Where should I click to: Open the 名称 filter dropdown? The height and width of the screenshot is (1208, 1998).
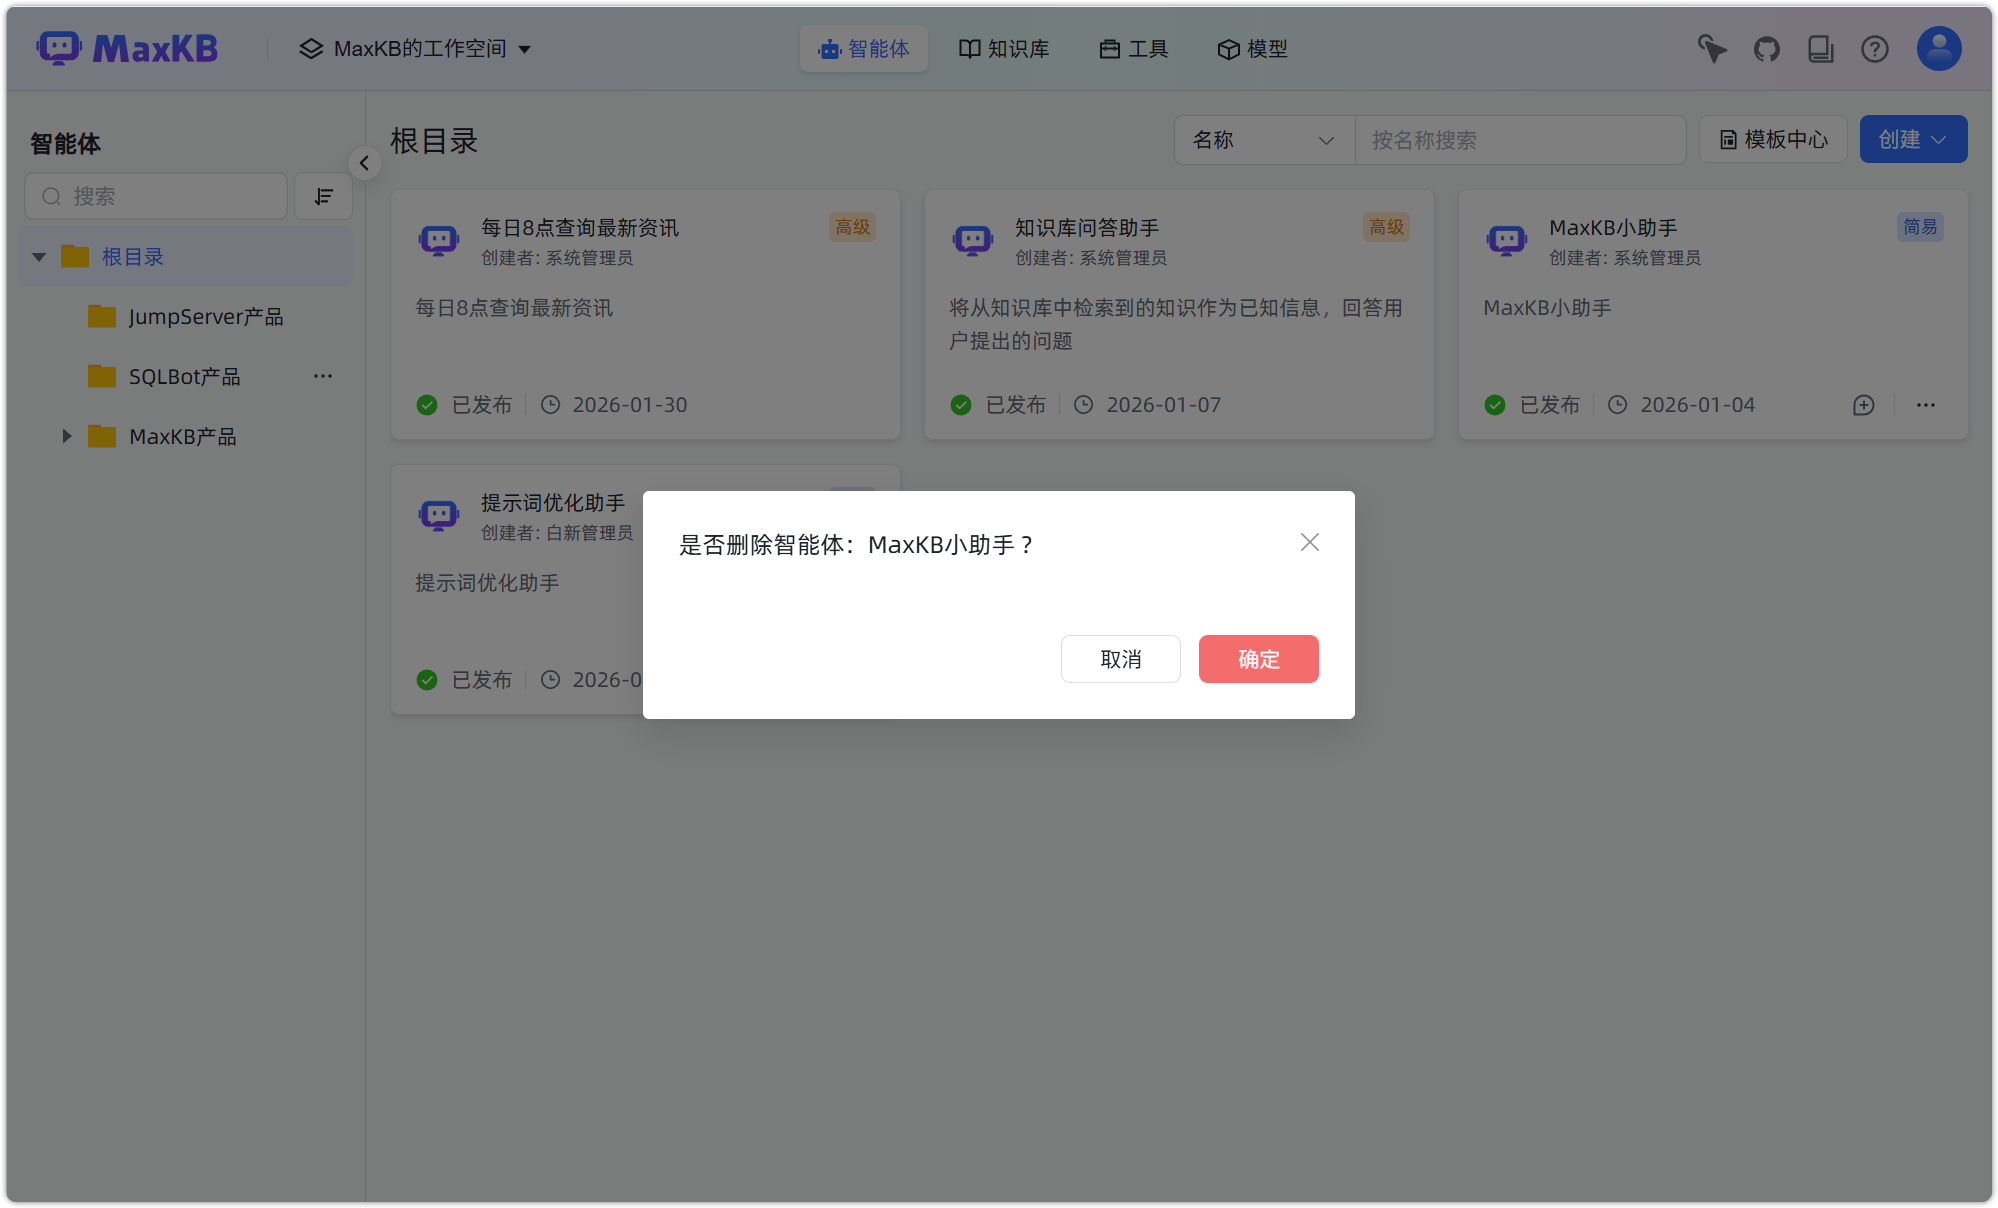1263,140
